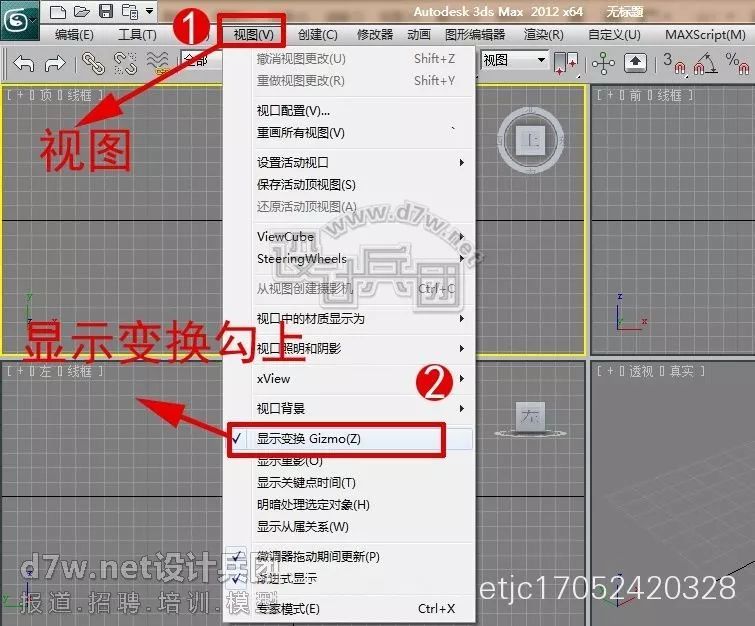Click the perspective viewport 真实 shading label

tap(682, 371)
